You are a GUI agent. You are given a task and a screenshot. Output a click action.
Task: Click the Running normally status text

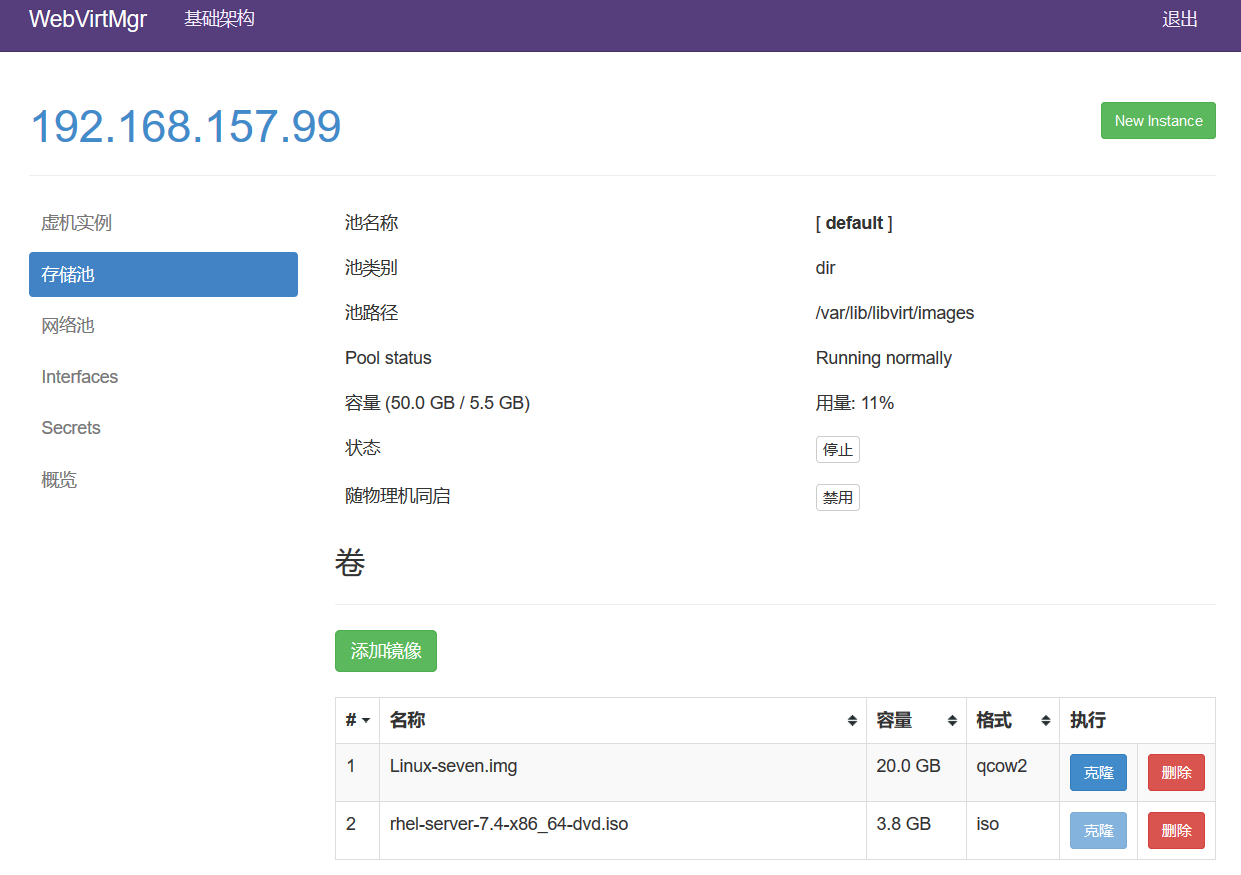(884, 358)
